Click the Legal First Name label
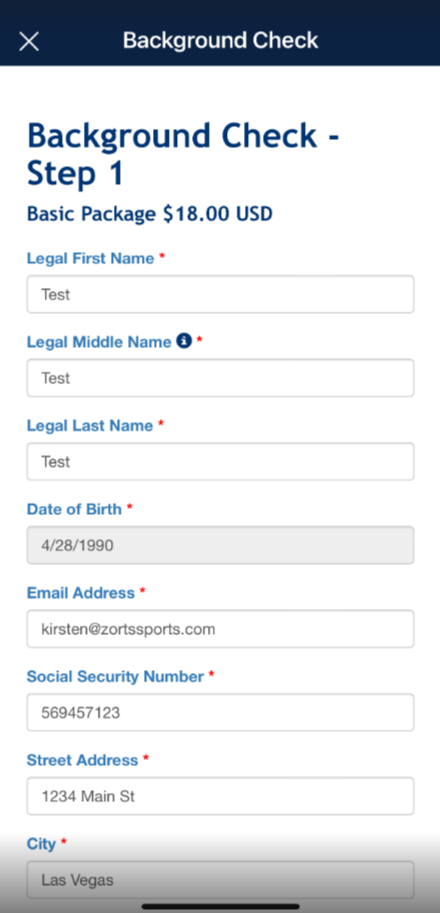The width and height of the screenshot is (440, 913). (90, 259)
